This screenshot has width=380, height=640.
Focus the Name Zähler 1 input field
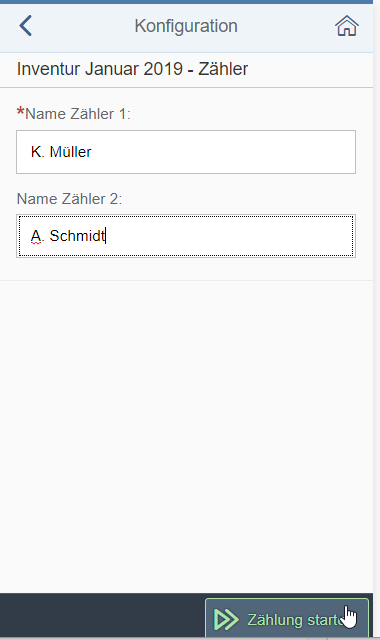[186, 152]
